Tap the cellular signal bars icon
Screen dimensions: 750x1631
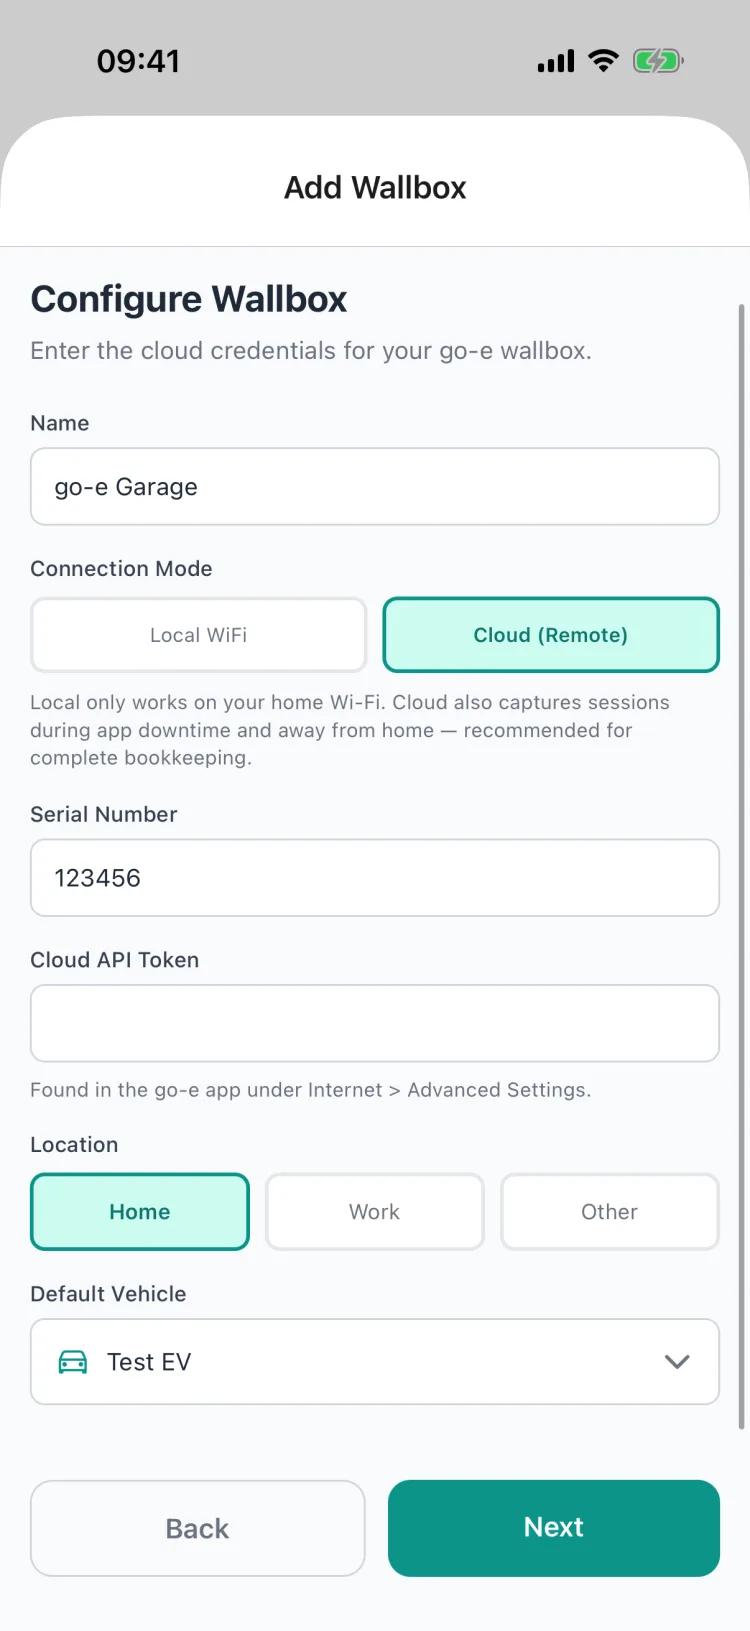click(556, 62)
